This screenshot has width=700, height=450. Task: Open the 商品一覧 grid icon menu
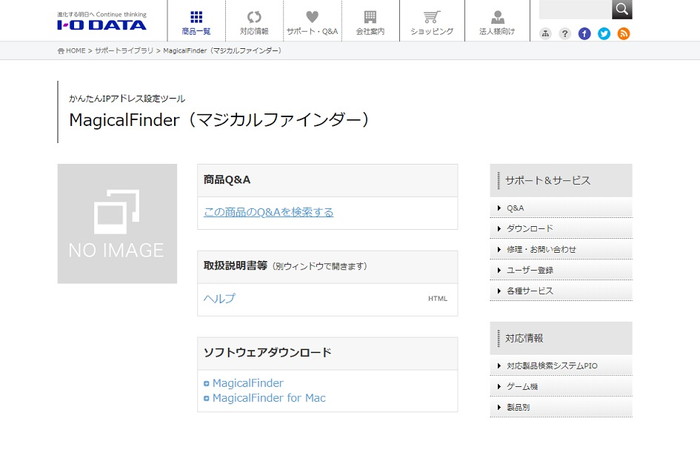point(196,22)
